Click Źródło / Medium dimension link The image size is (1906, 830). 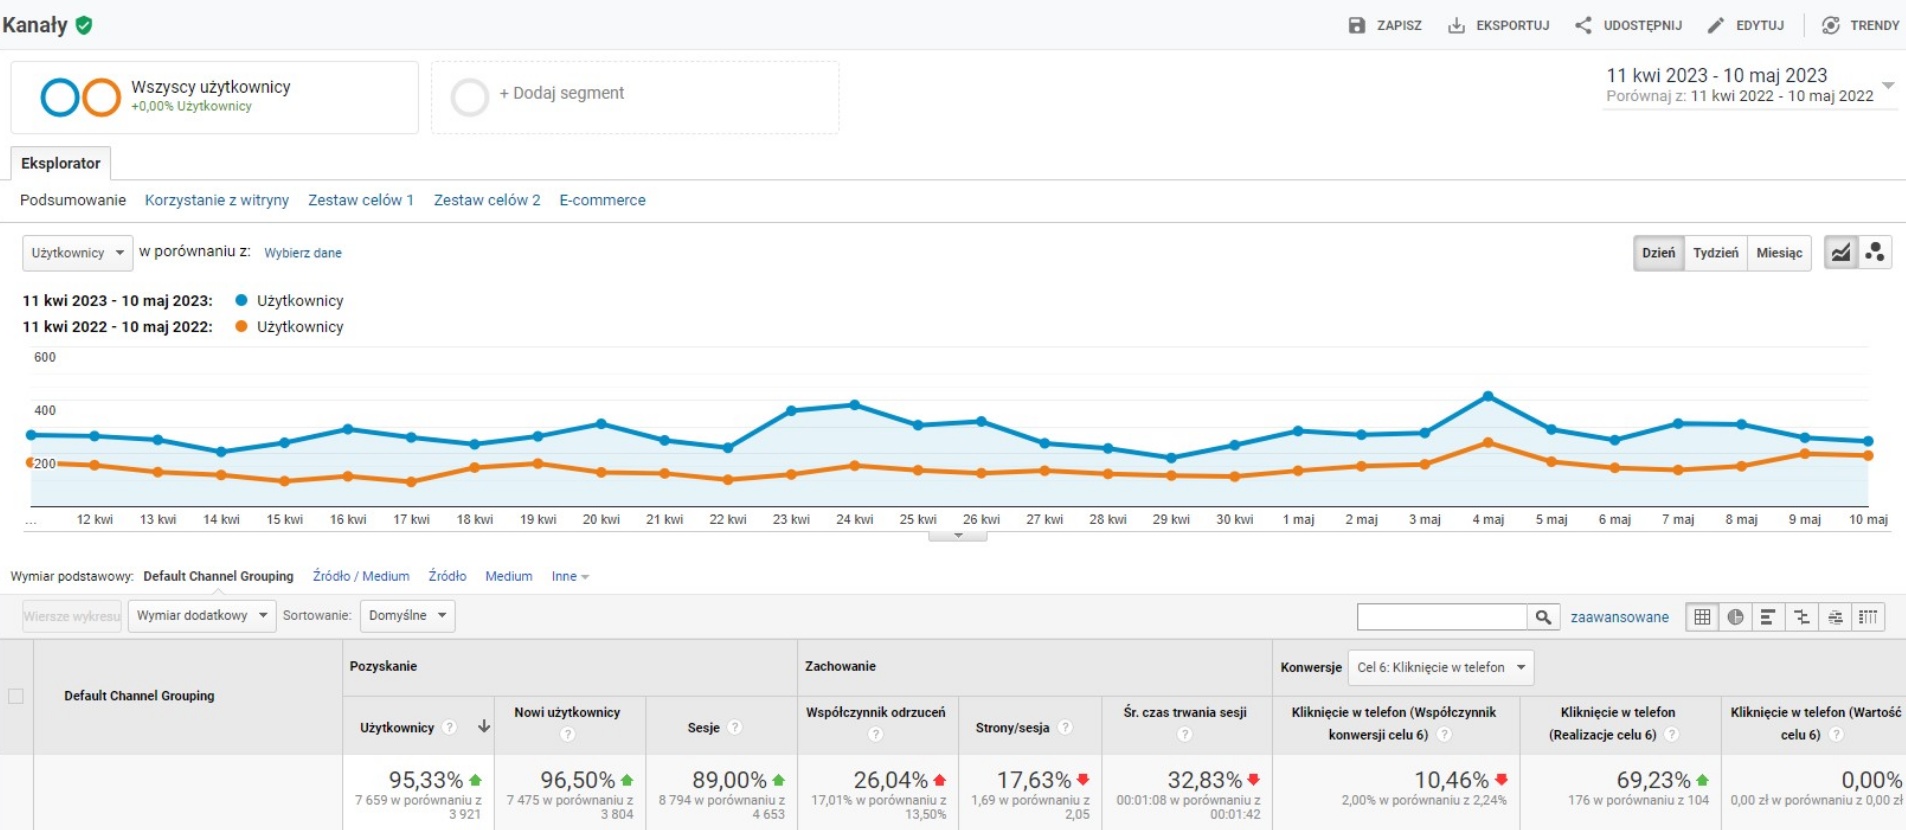click(x=361, y=576)
